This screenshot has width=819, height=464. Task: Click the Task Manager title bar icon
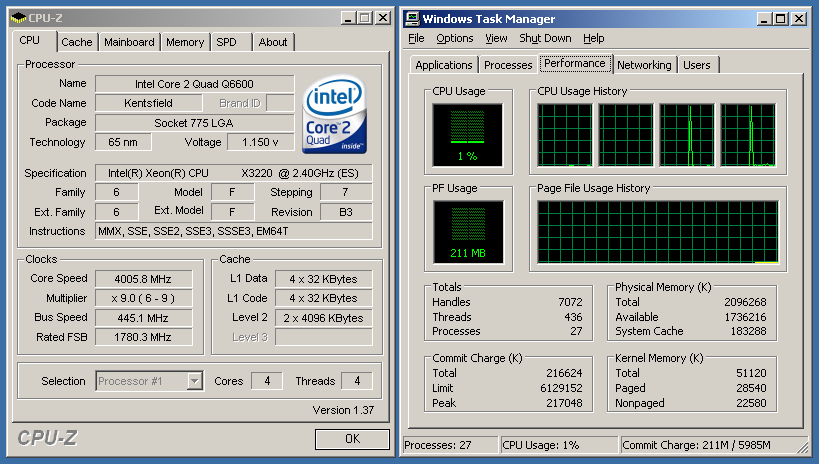tap(412, 18)
